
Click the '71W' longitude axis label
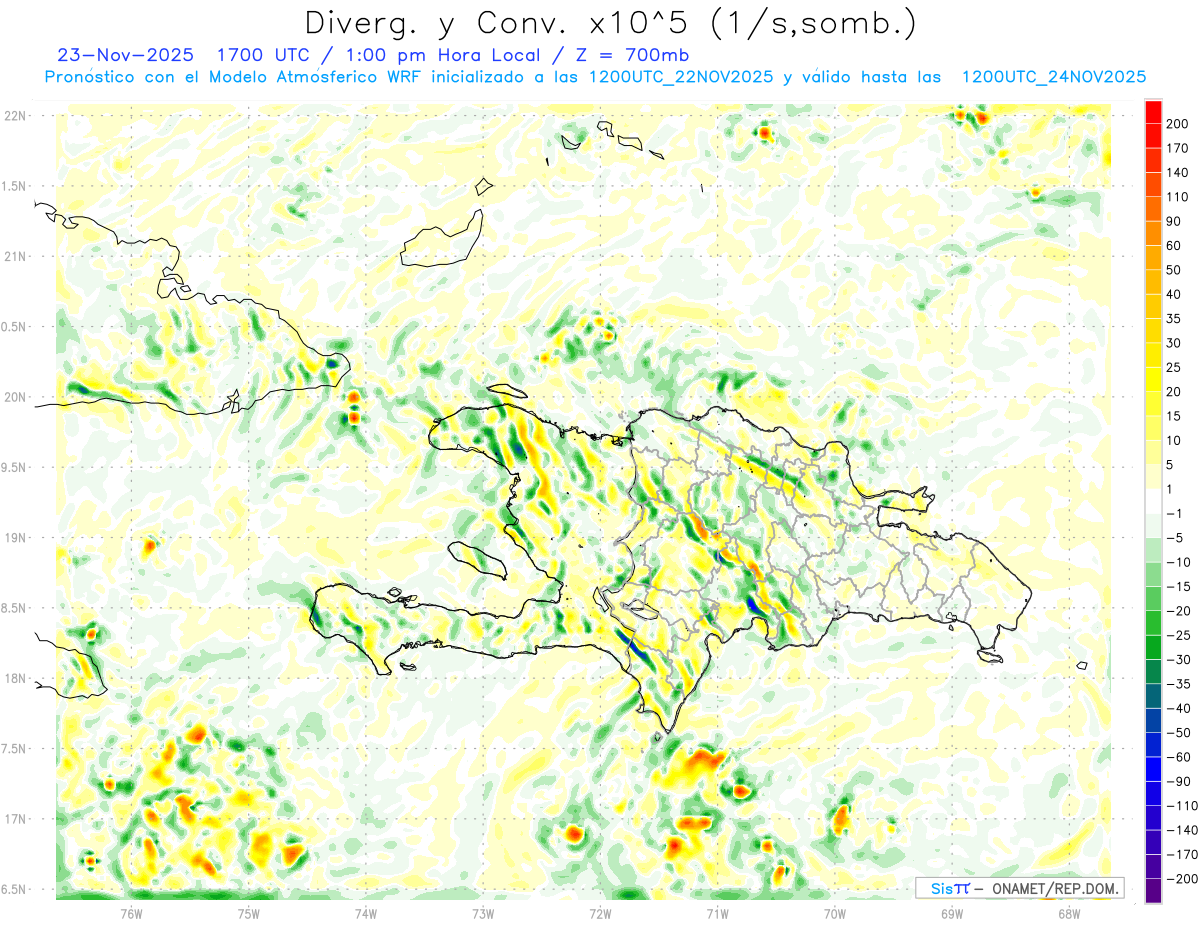tap(717, 913)
